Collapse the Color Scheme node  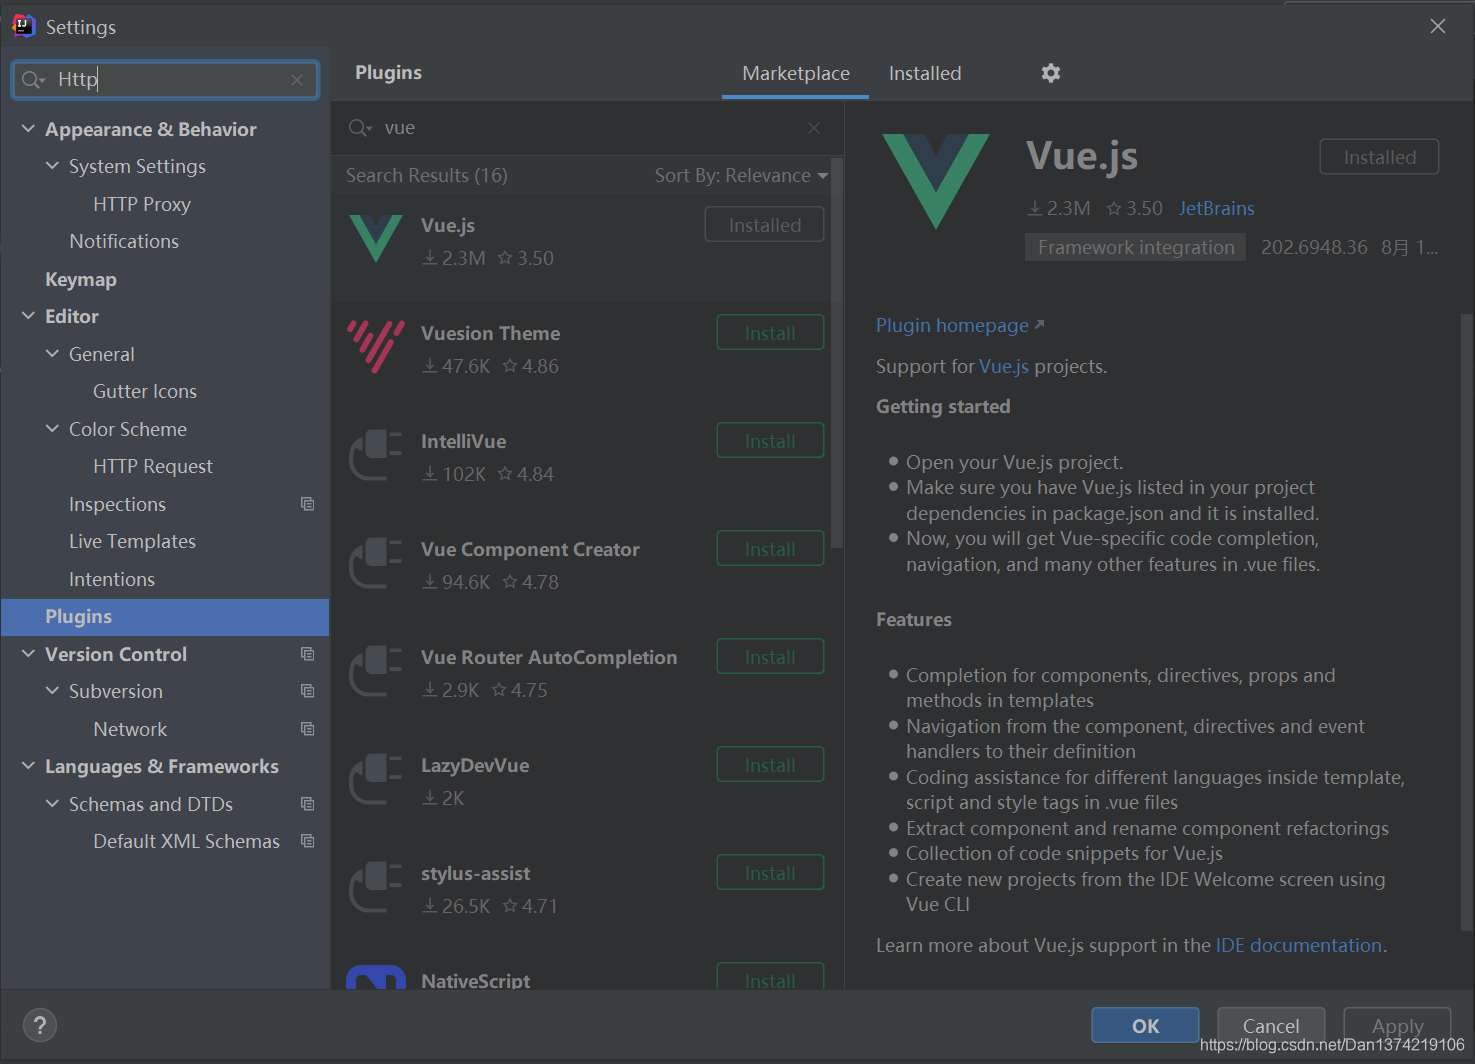[52, 429]
